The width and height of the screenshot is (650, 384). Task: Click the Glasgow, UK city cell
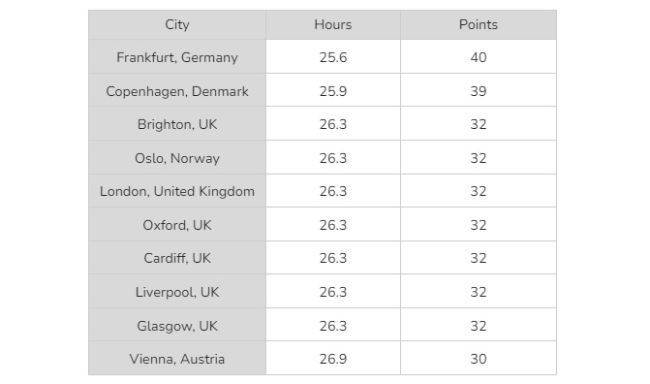(x=177, y=326)
